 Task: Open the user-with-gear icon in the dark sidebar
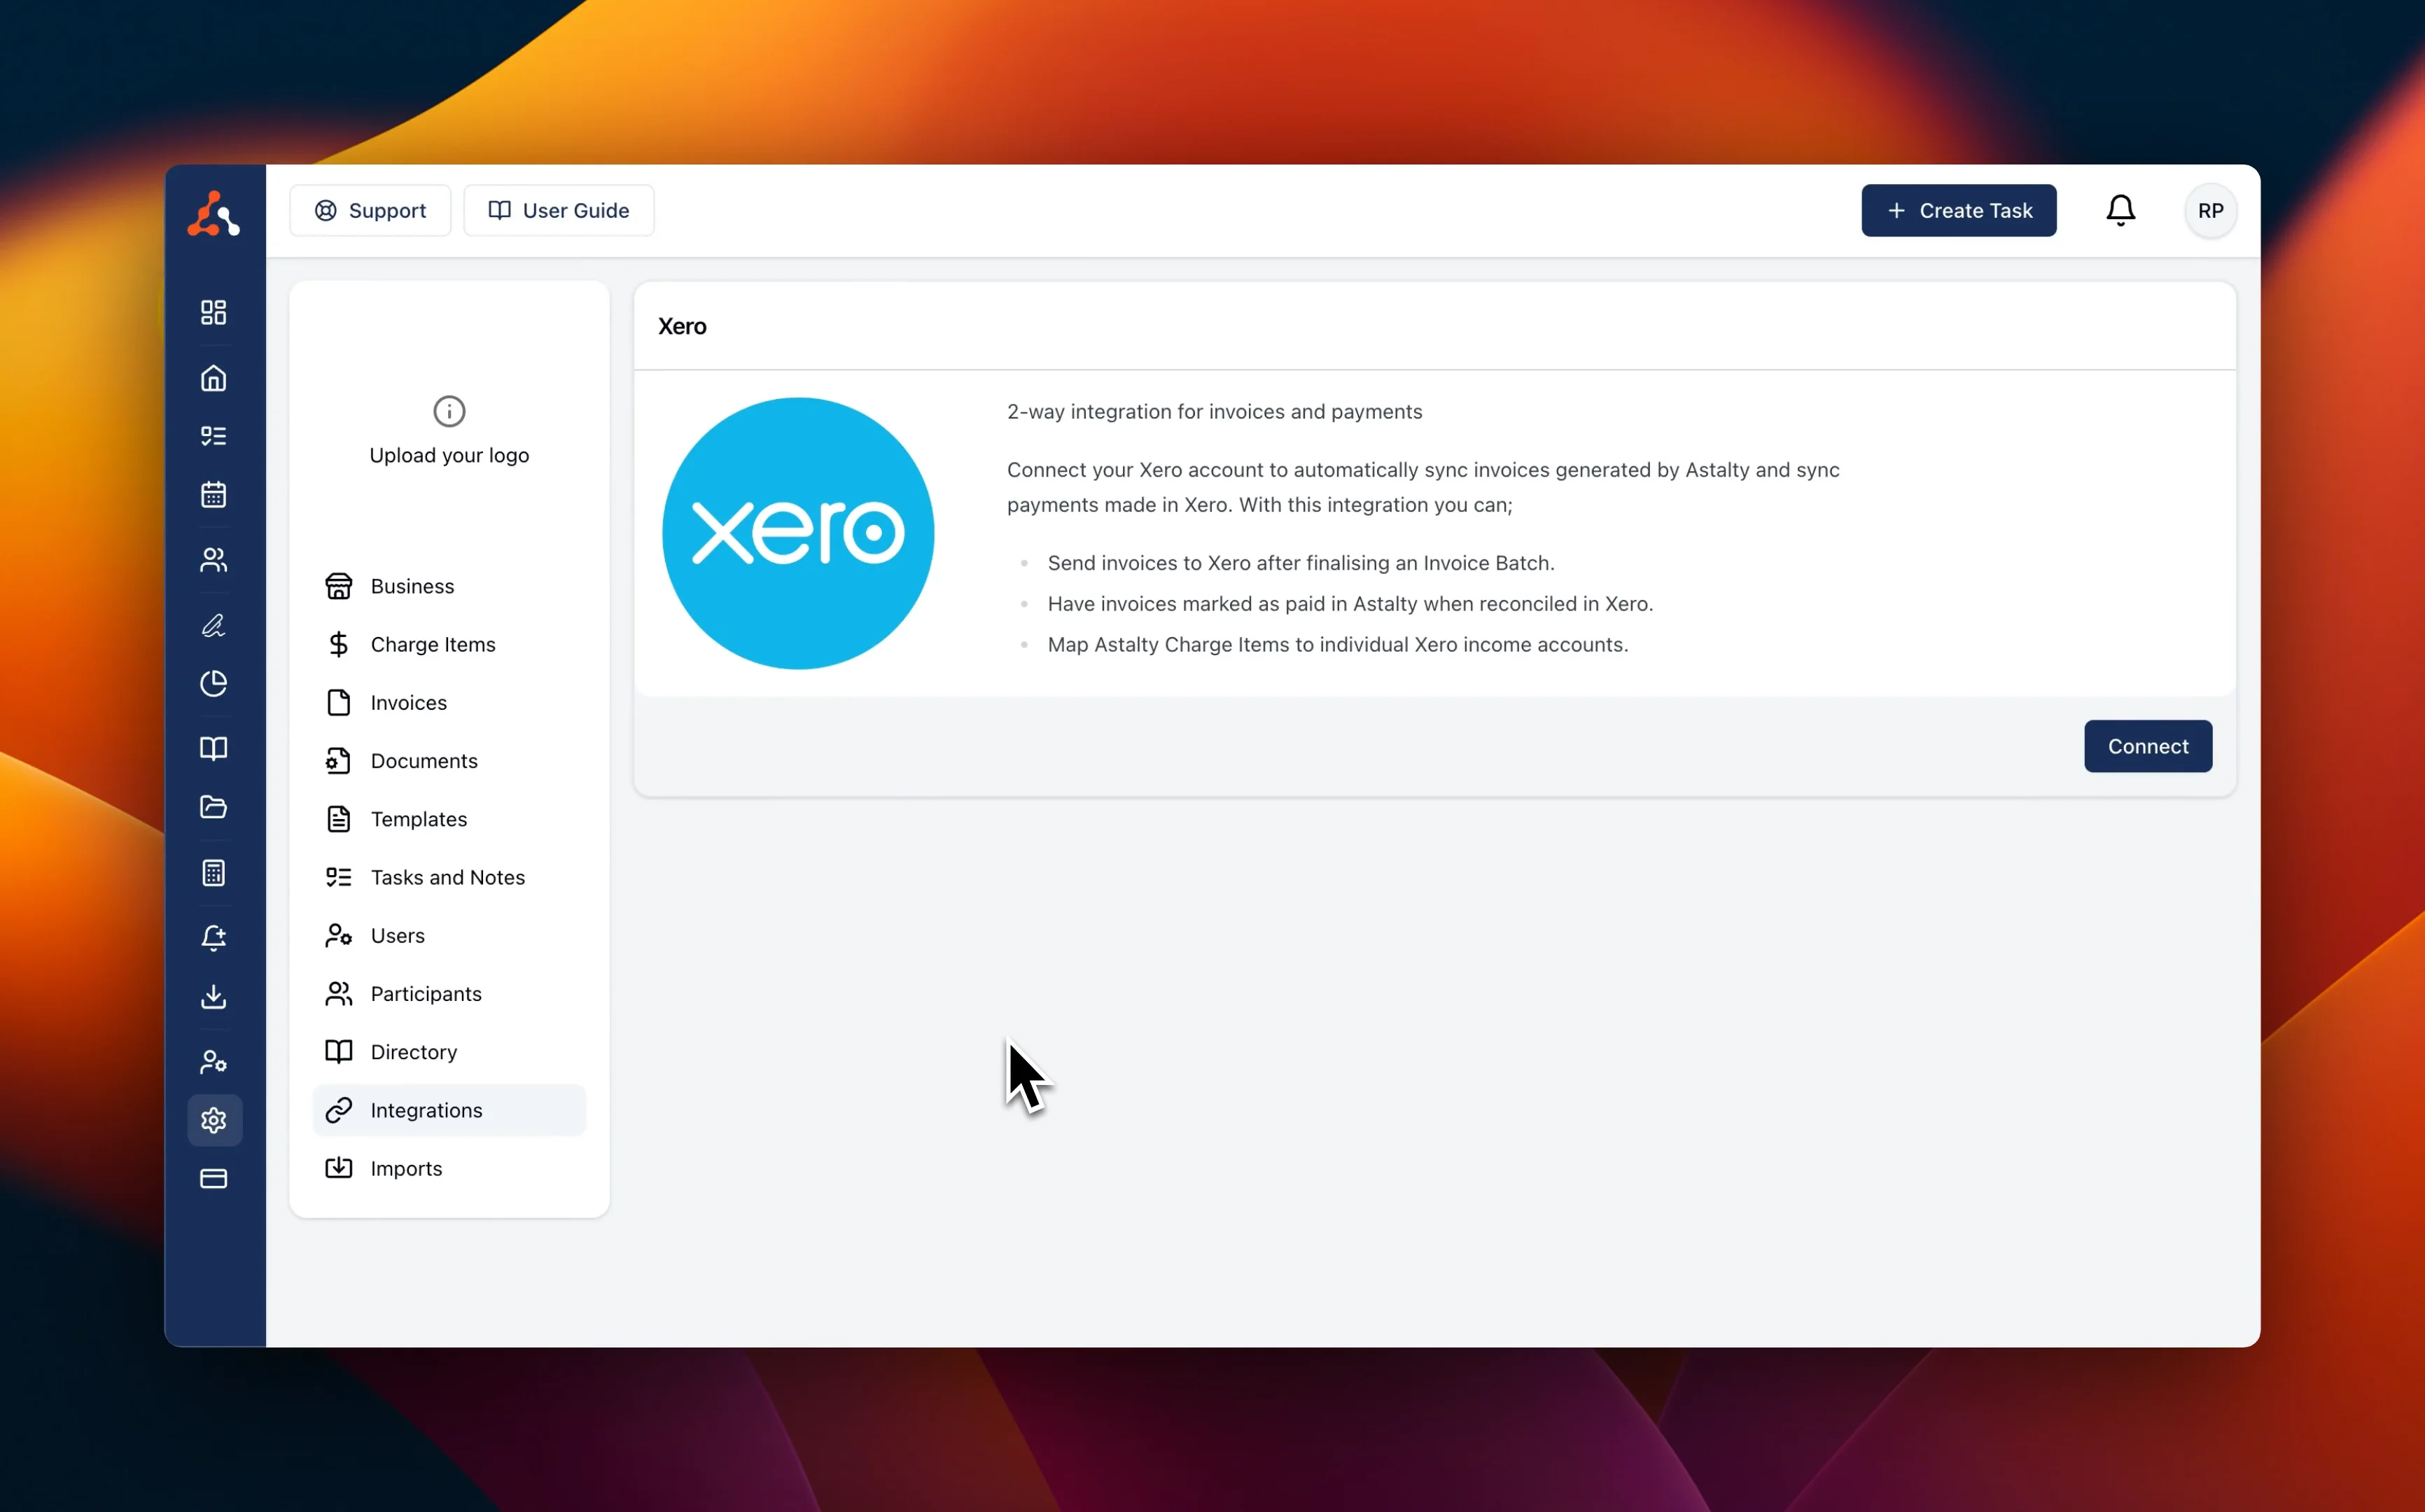click(x=213, y=1061)
